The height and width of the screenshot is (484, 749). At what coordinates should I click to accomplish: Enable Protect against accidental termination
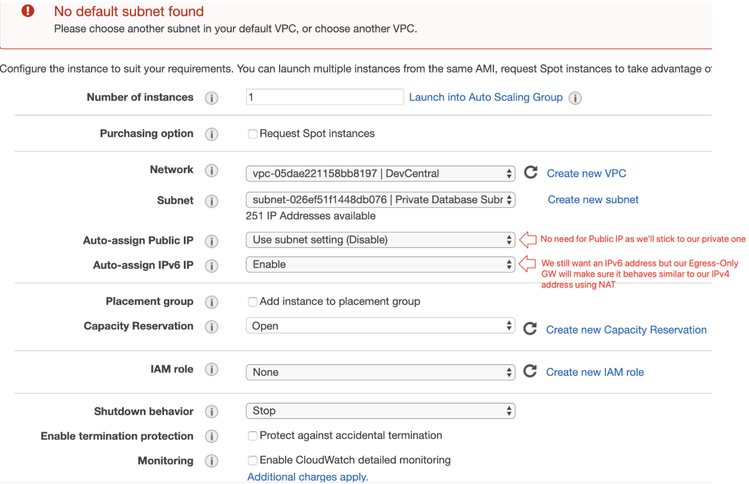tap(252, 436)
